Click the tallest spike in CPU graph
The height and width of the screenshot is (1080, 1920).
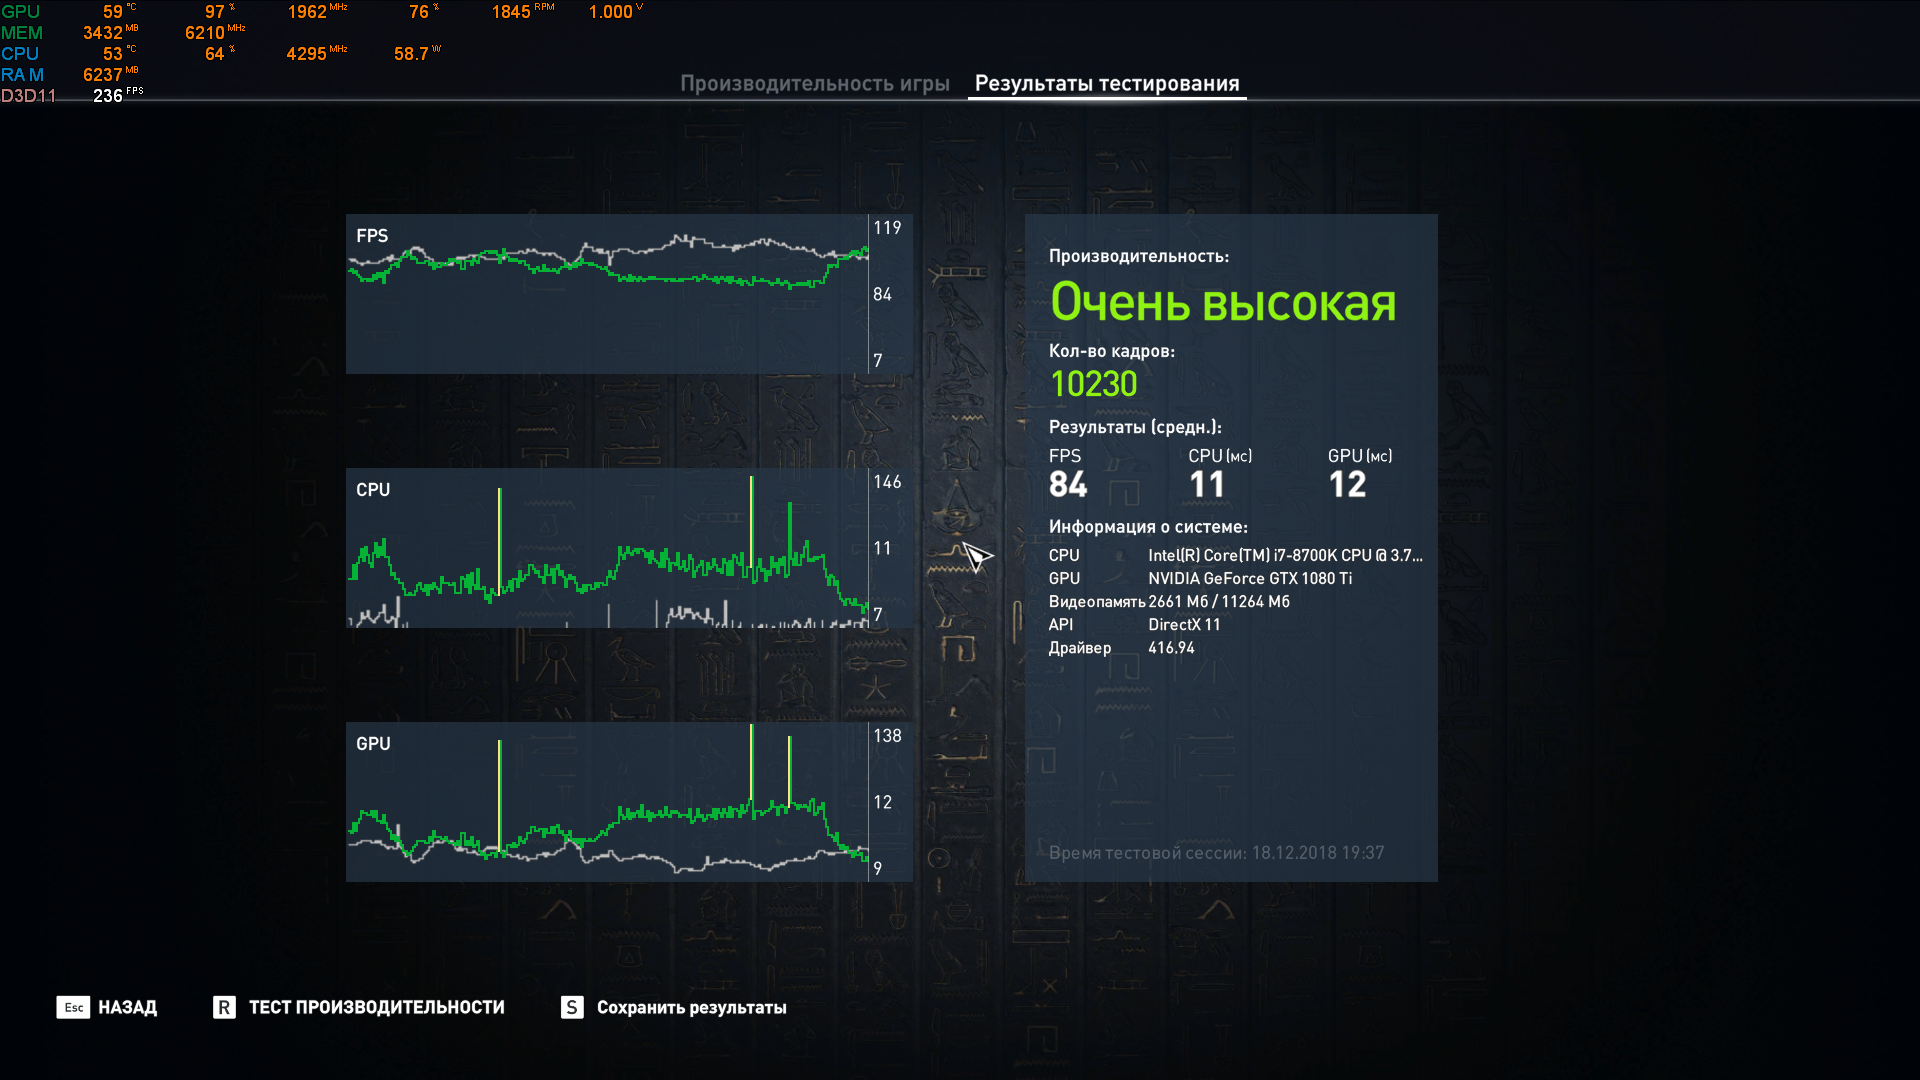coord(751,520)
